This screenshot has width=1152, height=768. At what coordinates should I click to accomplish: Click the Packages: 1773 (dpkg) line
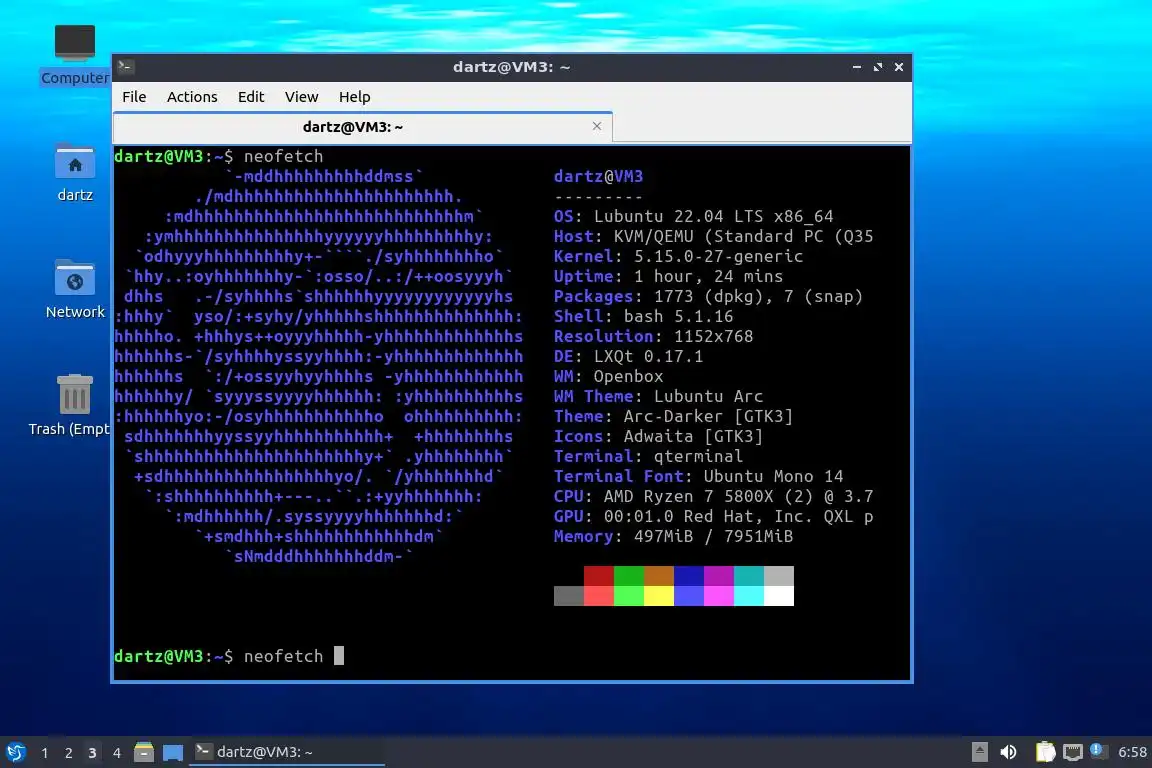(708, 296)
